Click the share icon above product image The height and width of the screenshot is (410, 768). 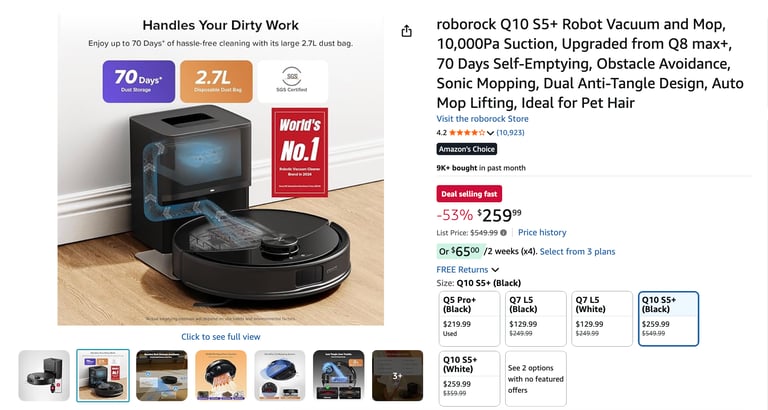(x=406, y=32)
